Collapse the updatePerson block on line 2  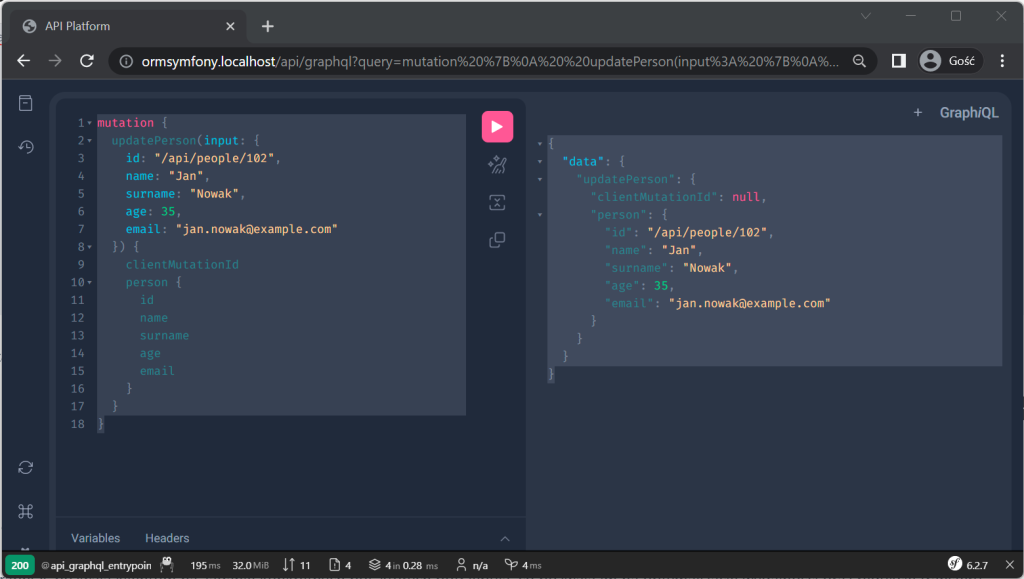tap(89, 141)
